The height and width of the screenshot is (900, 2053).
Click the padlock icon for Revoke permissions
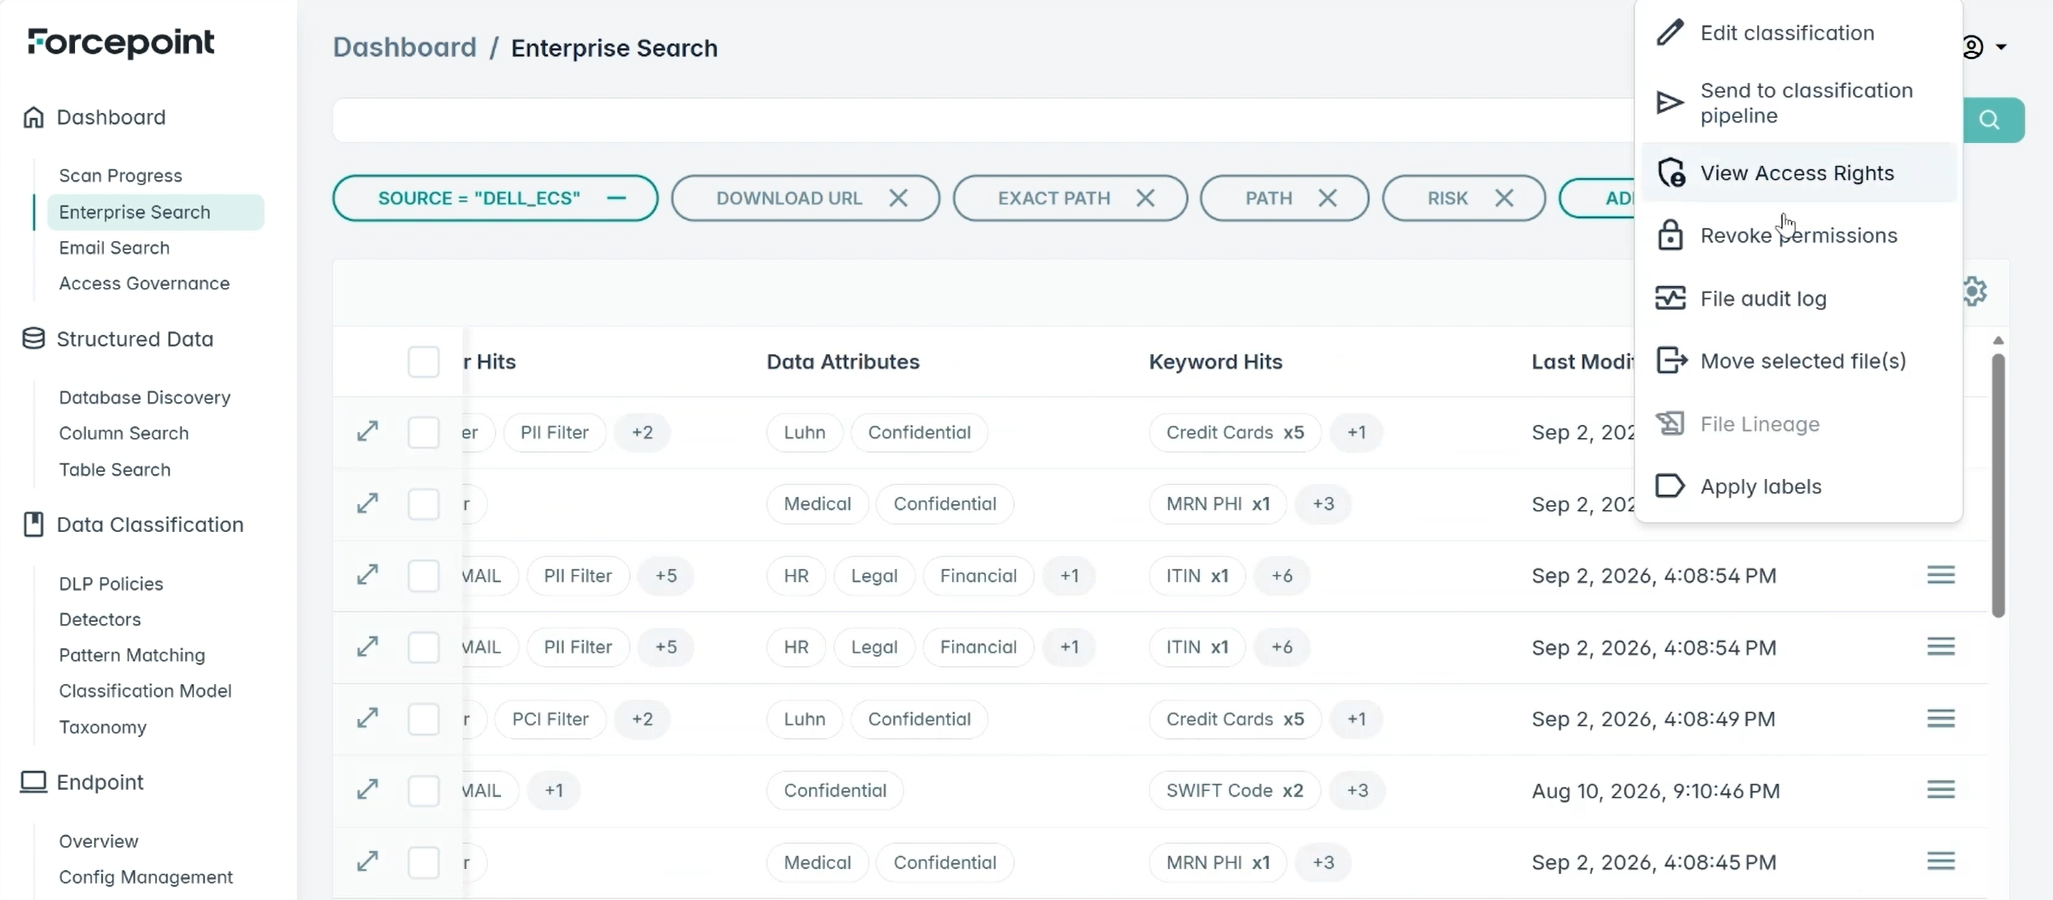click(x=1670, y=235)
